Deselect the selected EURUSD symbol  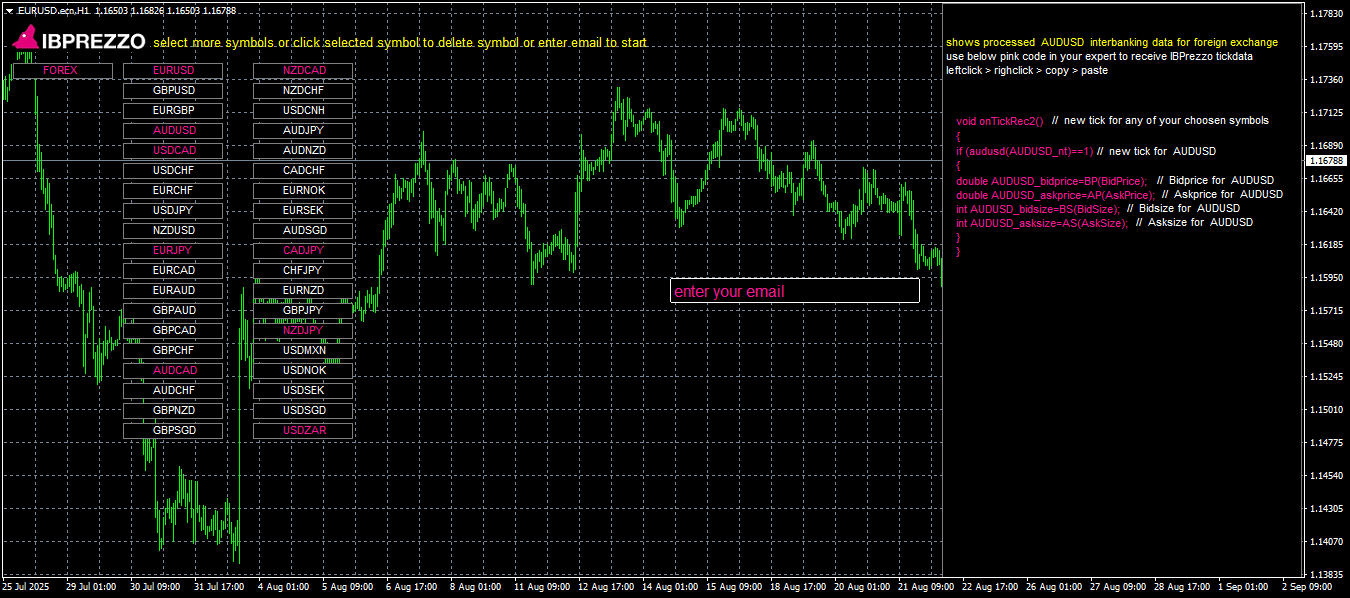(x=173, y=71)
